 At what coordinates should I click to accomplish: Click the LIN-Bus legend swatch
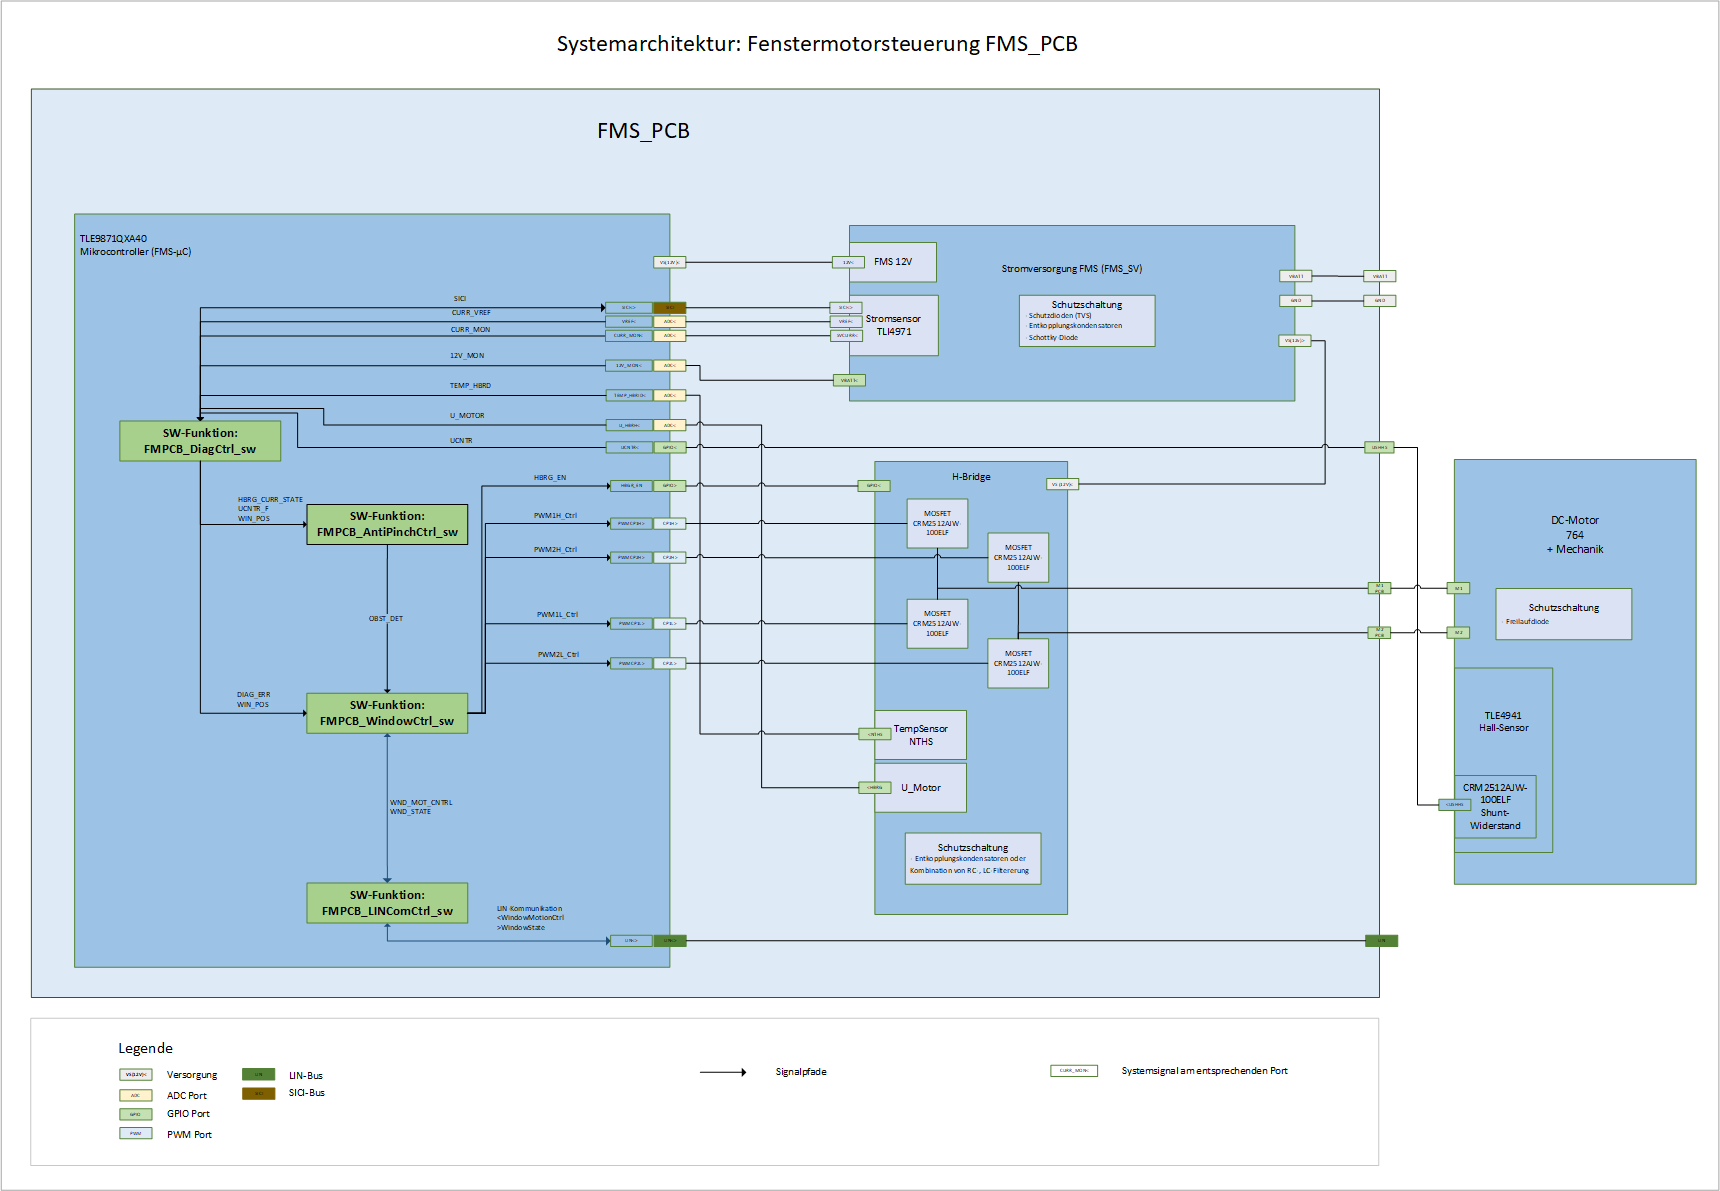click(x=258, y=1075)
